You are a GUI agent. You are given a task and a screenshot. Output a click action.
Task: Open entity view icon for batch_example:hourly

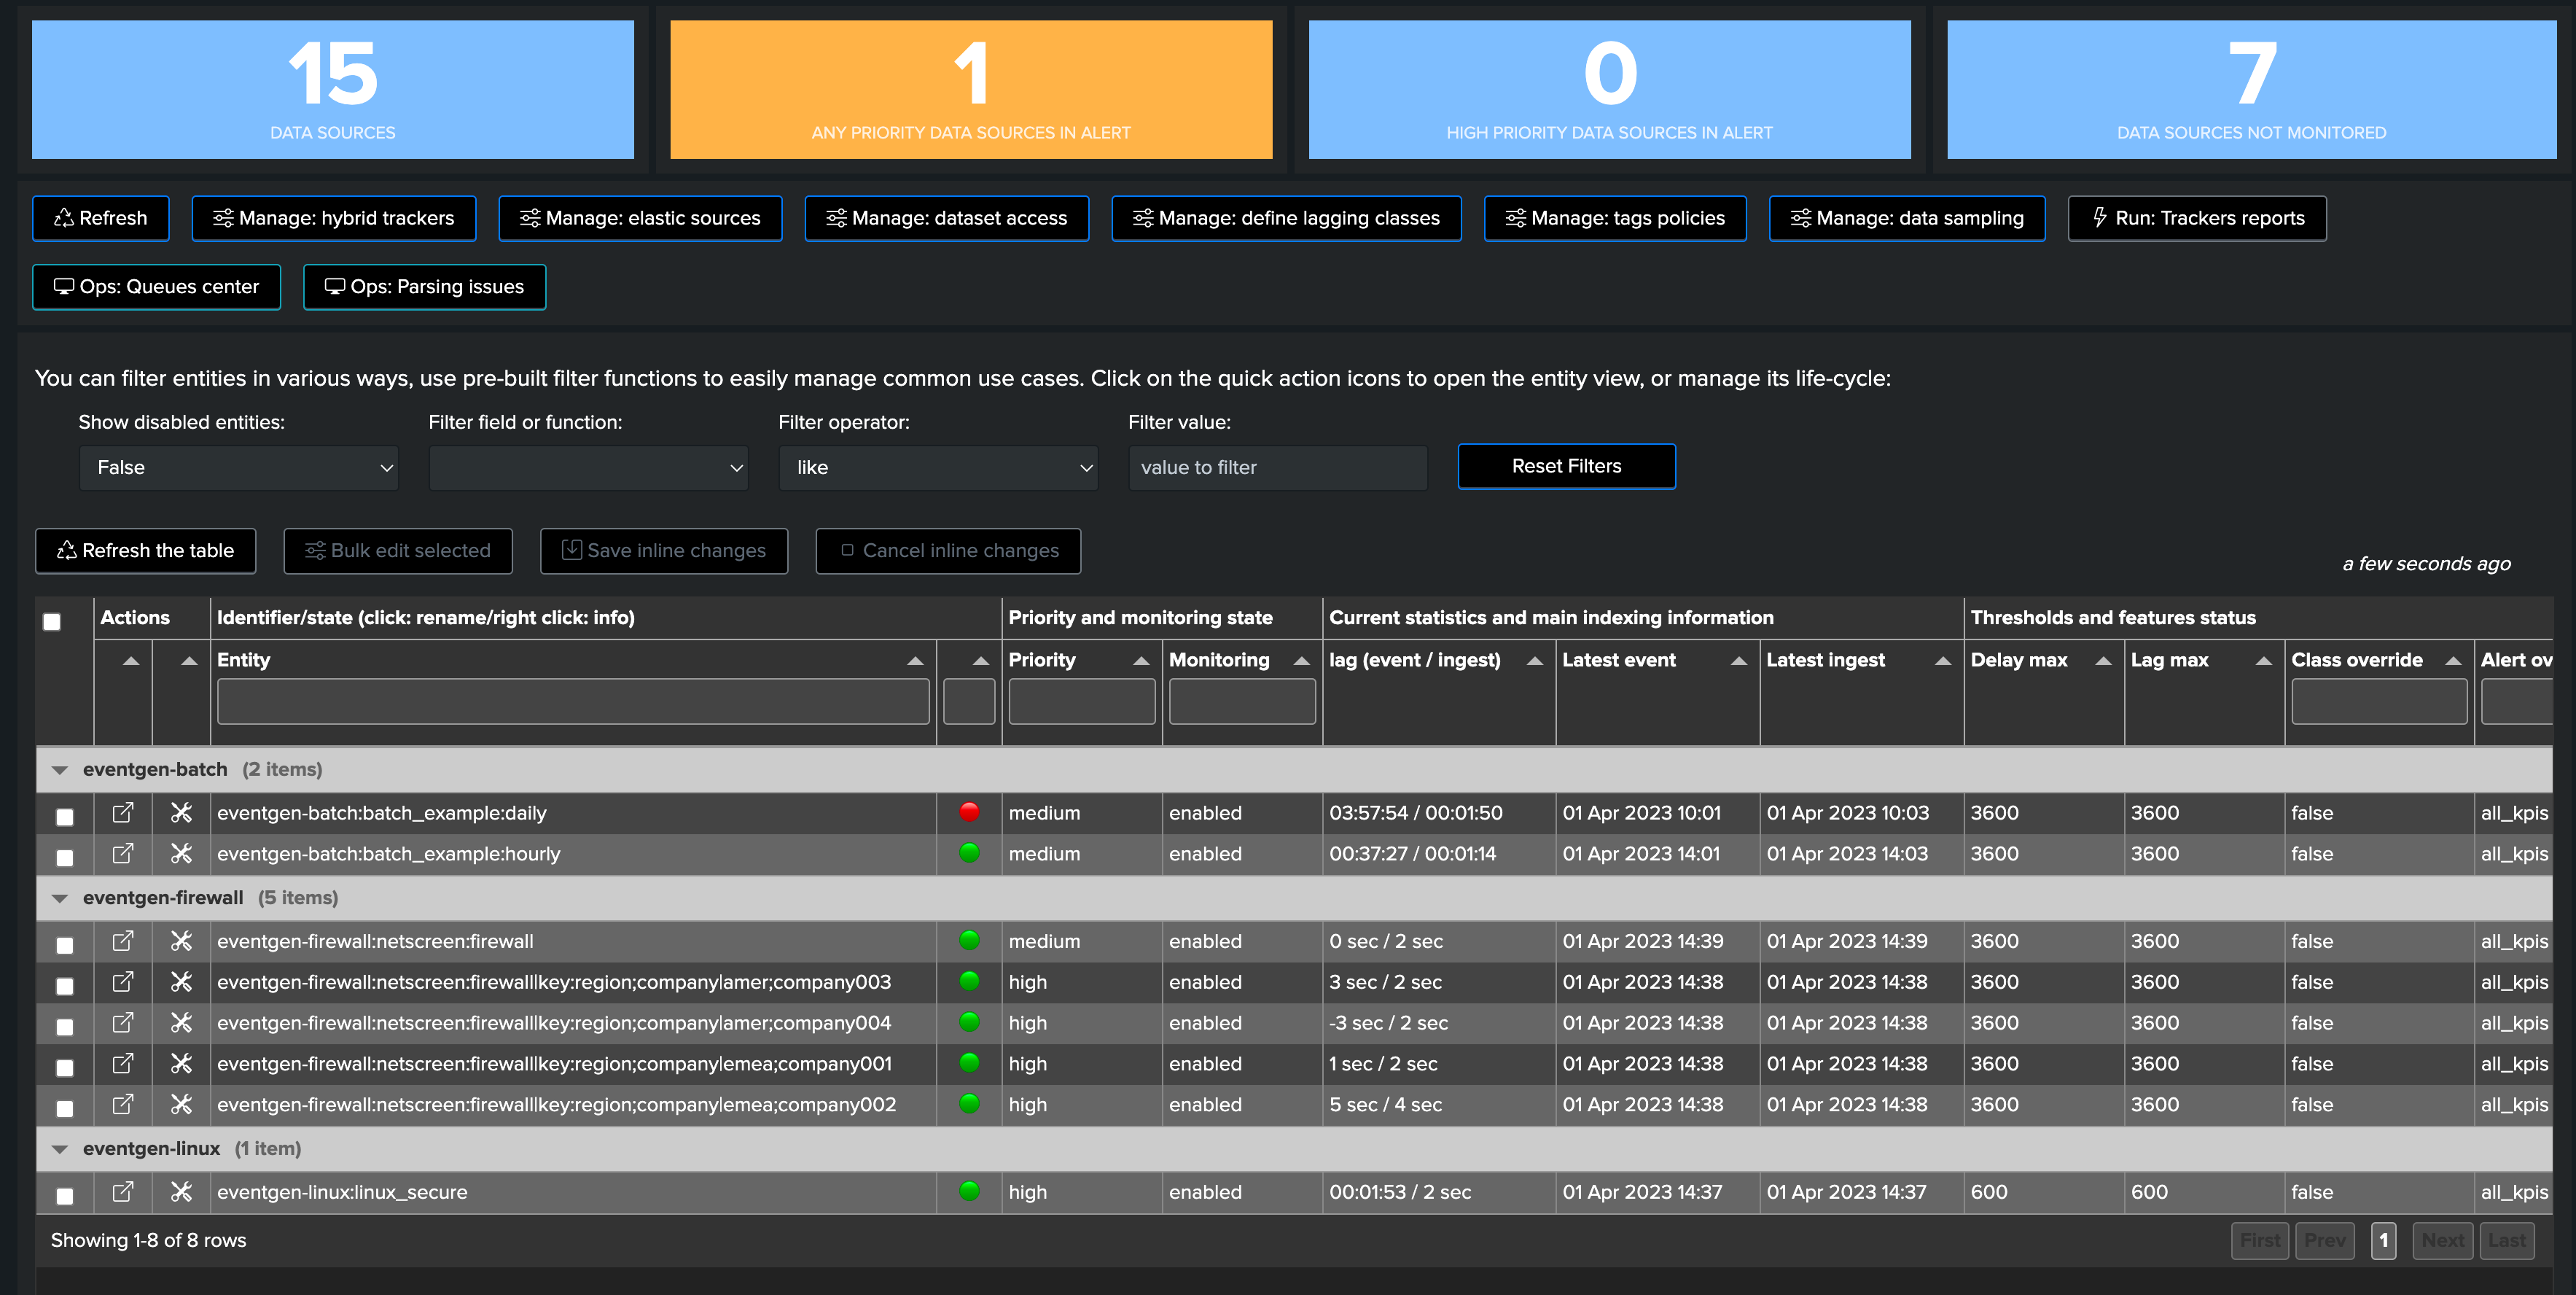tap(123, 853)
